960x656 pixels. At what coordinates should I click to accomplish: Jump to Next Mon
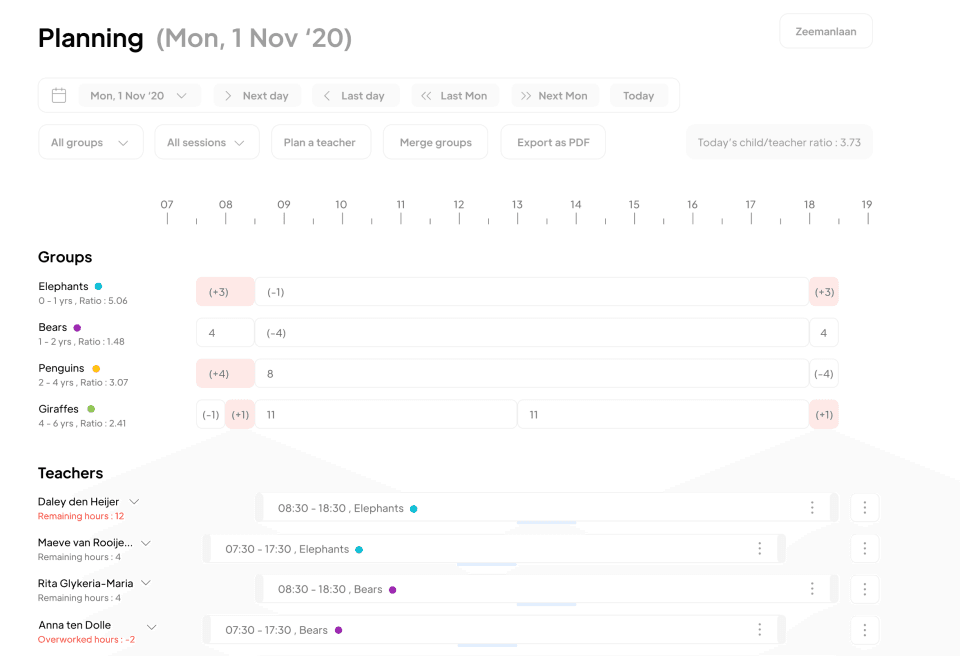tap(555, 96)
